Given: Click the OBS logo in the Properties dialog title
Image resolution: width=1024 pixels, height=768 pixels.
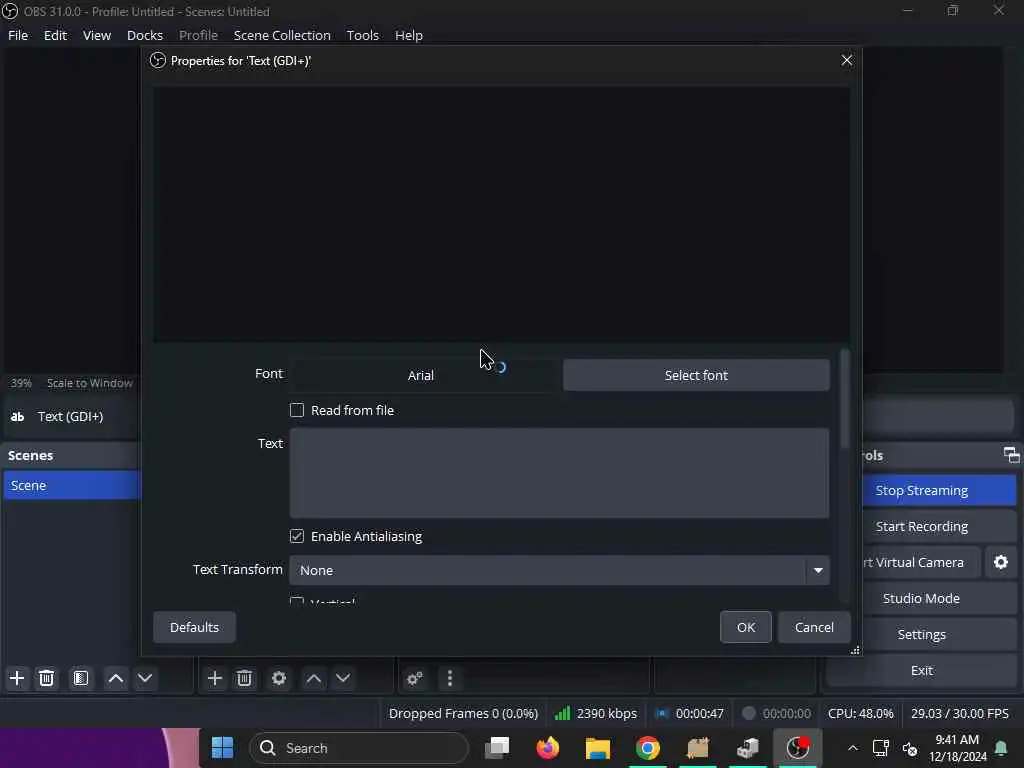Looking at the screenshot, I should point(157,61).
